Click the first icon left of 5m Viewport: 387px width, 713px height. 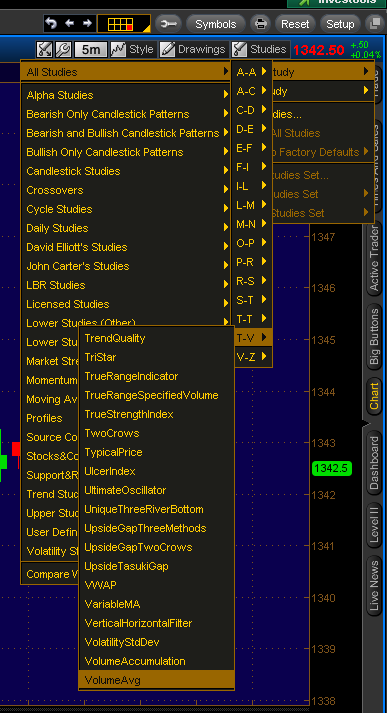click(45, 49)
